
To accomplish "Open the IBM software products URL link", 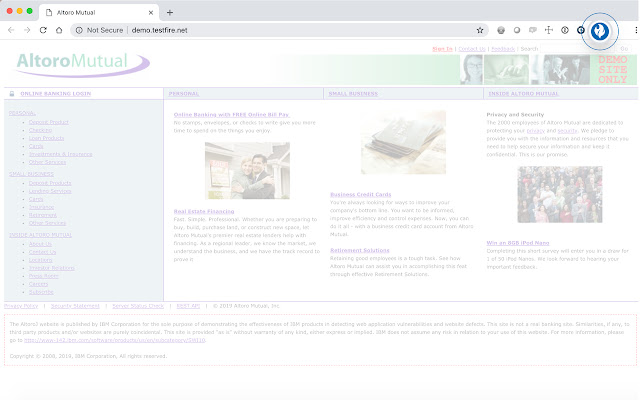I will click(115, 340).
